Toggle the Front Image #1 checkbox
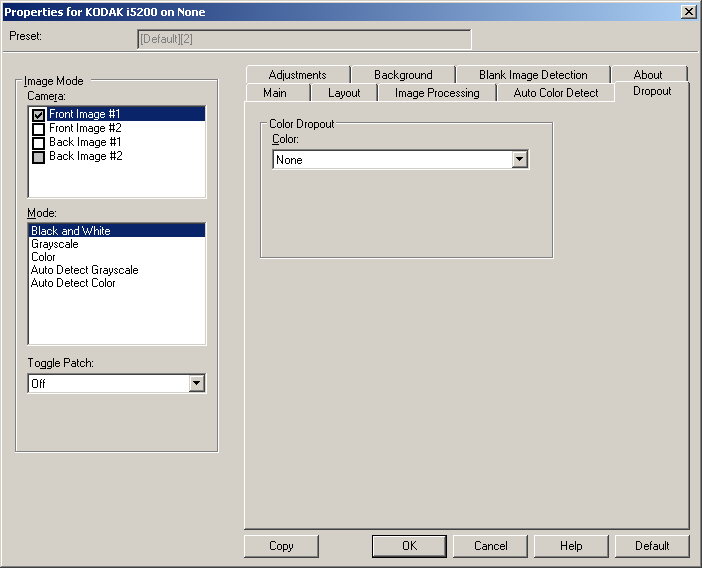 point(39,115)
